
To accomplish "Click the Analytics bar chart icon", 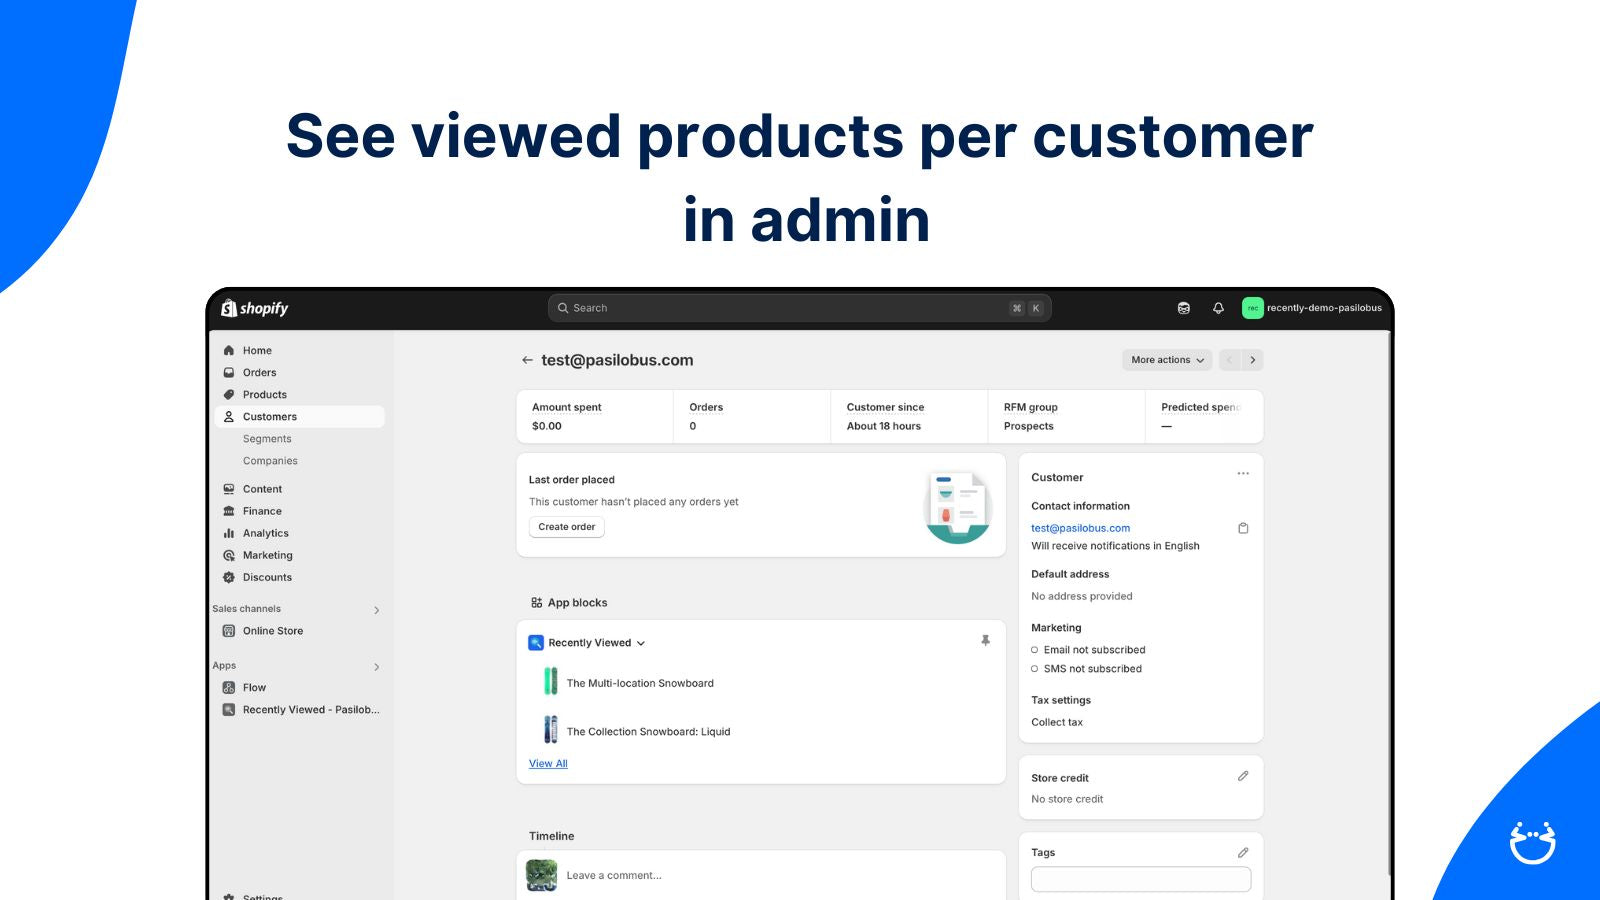I will (x=229, y=533).
